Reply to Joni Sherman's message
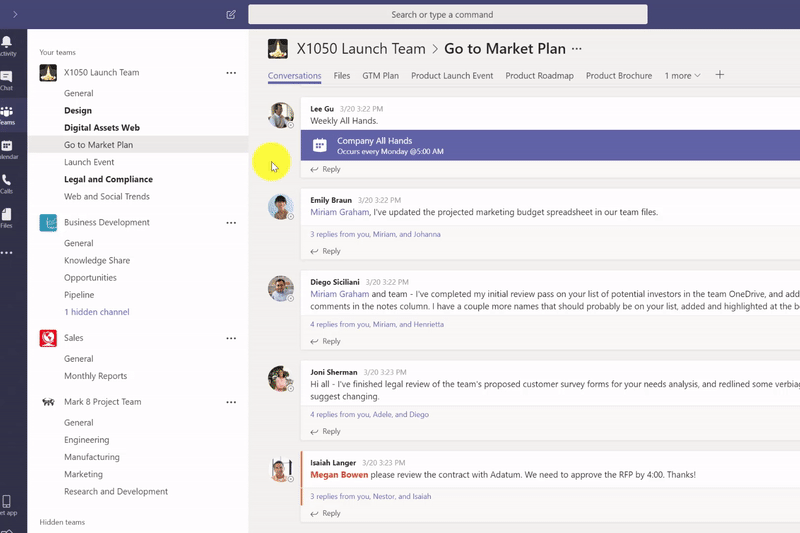Screen dimensions: 800x533 pyautogui.click(x=326, y=432)
